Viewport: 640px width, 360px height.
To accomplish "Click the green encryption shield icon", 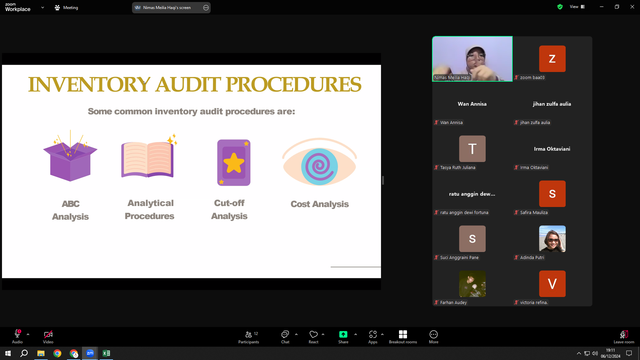I will (x=560, y=7).
